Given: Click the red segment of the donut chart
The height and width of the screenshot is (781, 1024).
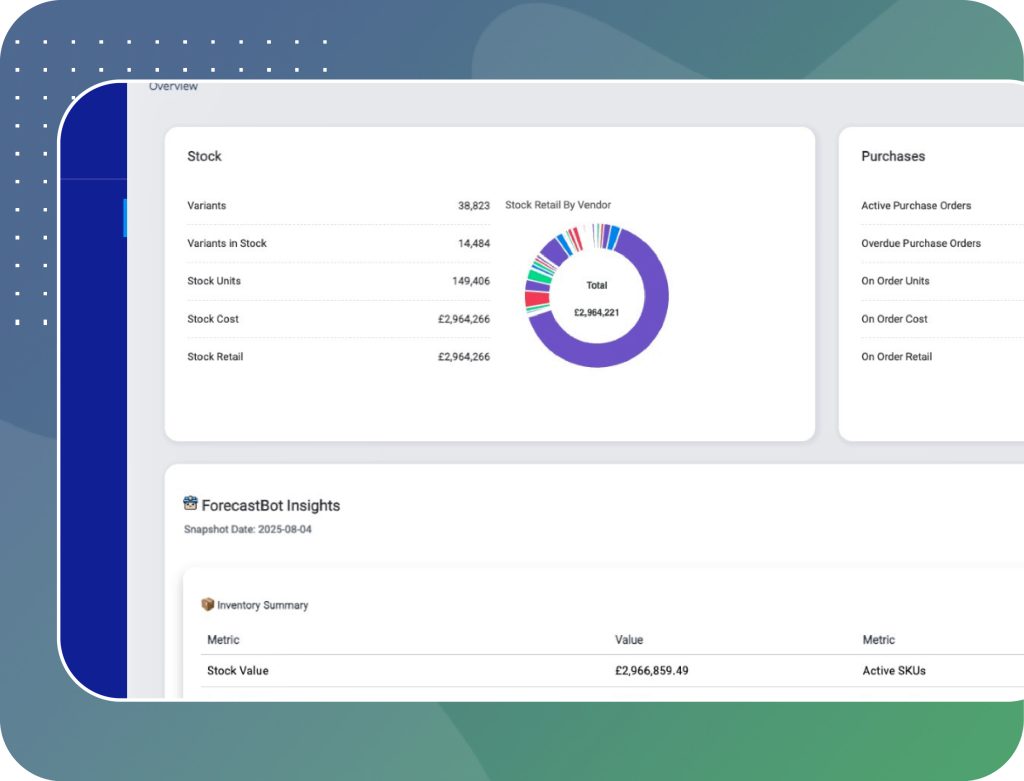Looking at the screenshot, I should pyautogui.click(x=537, y=298).
